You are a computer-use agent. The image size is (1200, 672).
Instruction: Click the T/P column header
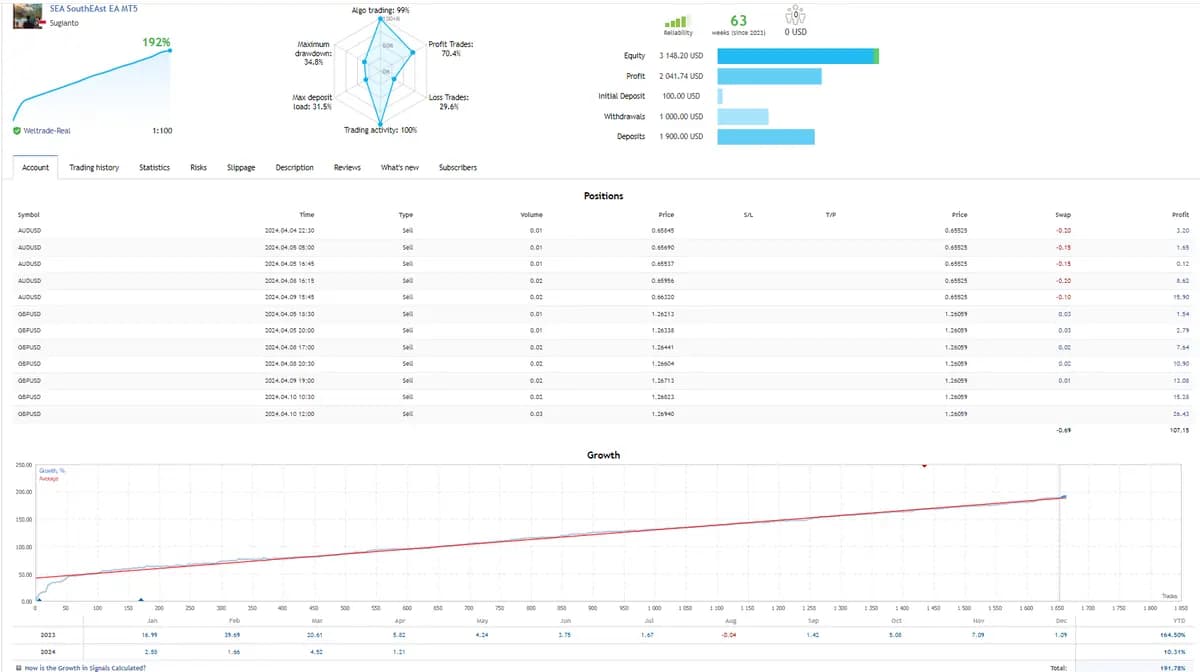(830, 215)
